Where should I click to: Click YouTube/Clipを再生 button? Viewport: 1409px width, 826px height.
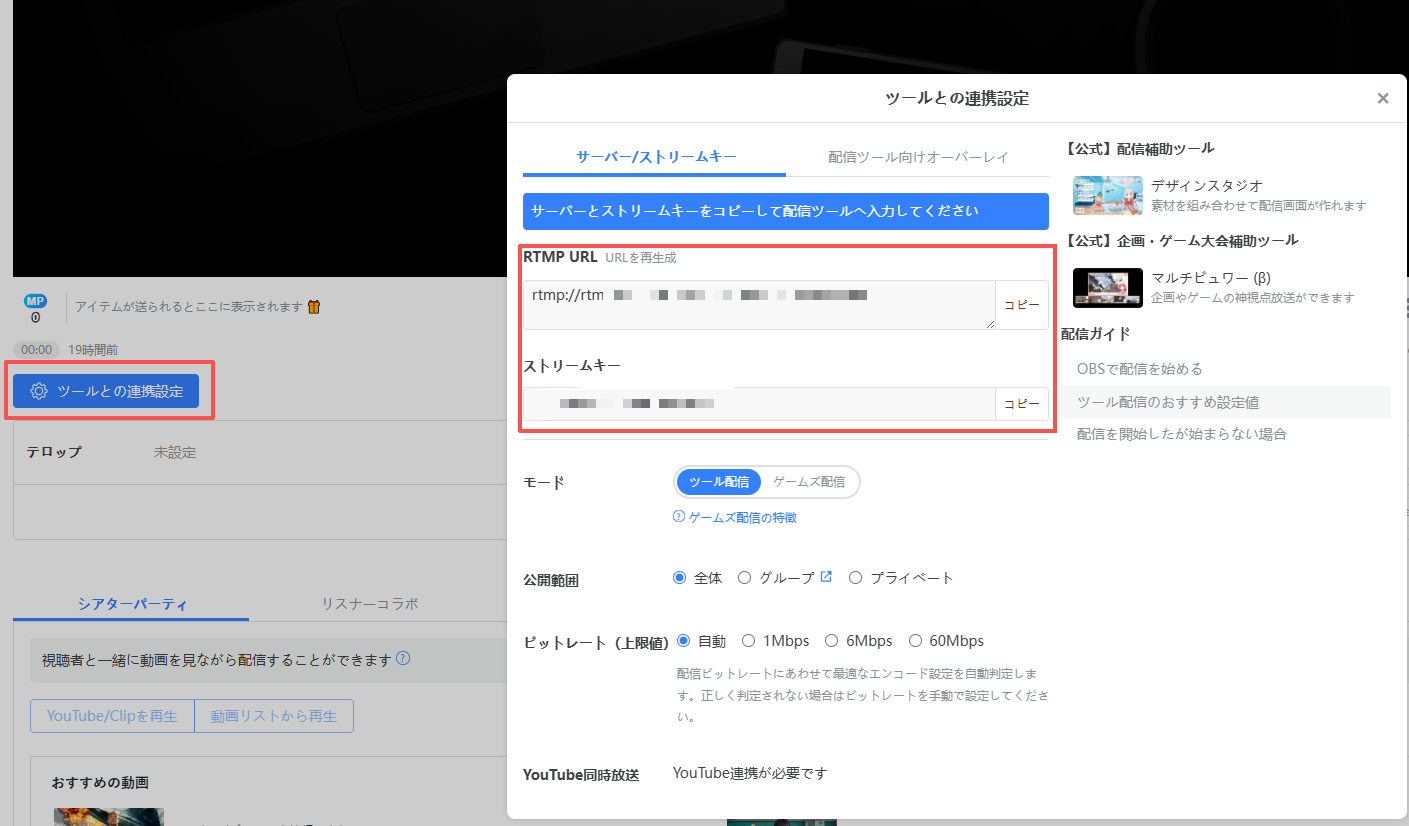(112, 715)
